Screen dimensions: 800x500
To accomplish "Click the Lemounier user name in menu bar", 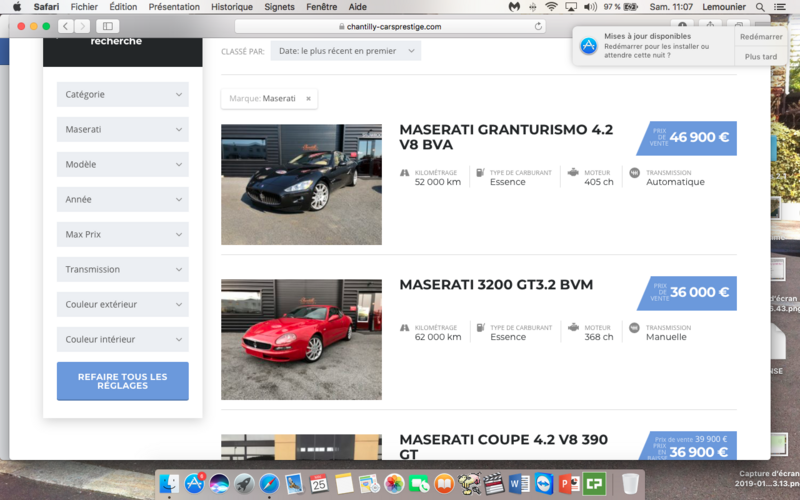I will (x=723, y=7).
